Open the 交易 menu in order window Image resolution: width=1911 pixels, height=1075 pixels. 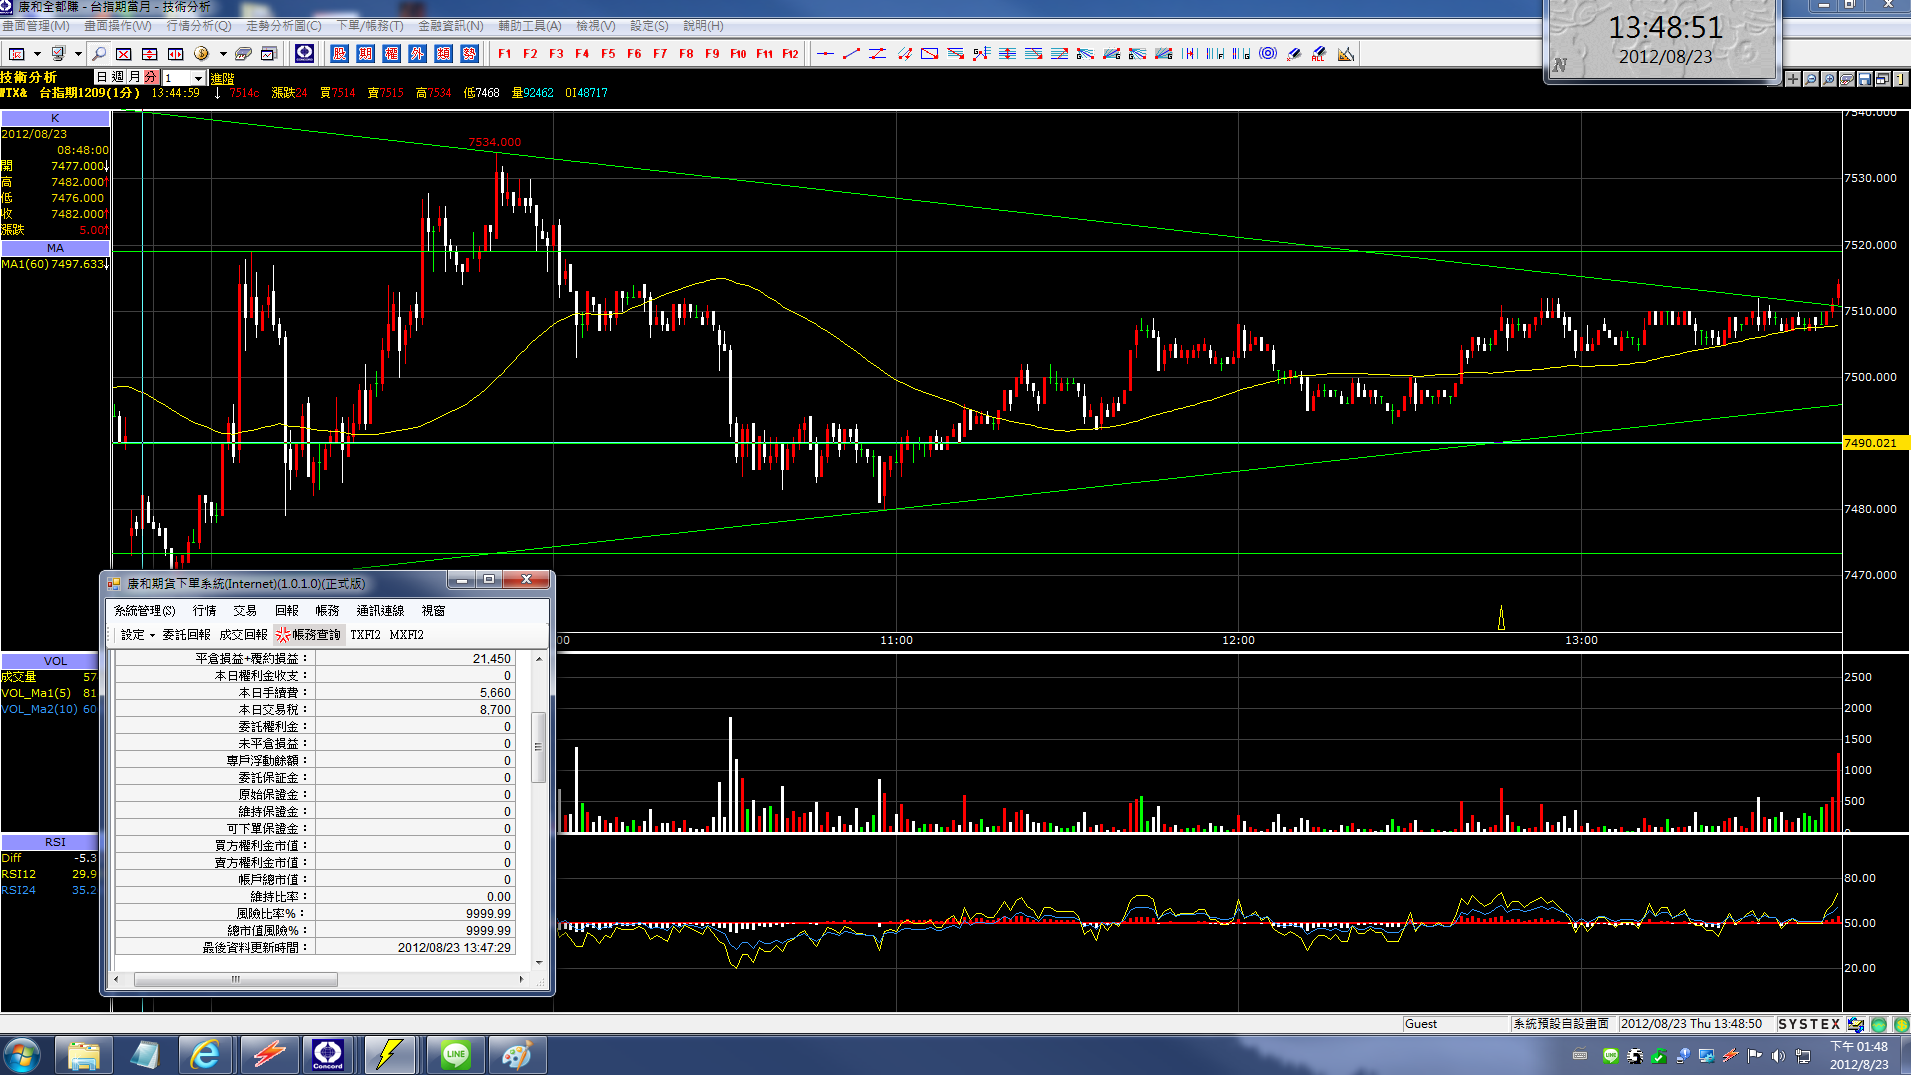(245, 611)
